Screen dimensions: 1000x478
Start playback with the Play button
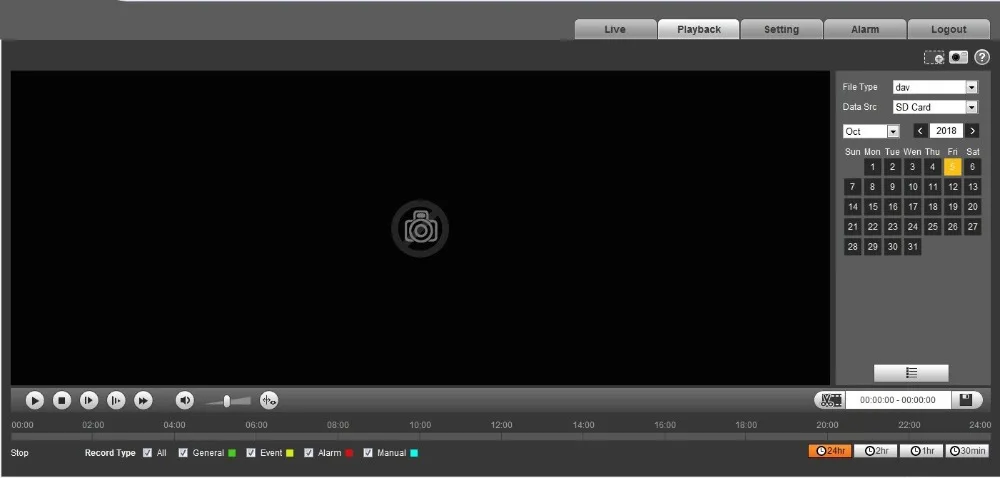tap(34, 400)
